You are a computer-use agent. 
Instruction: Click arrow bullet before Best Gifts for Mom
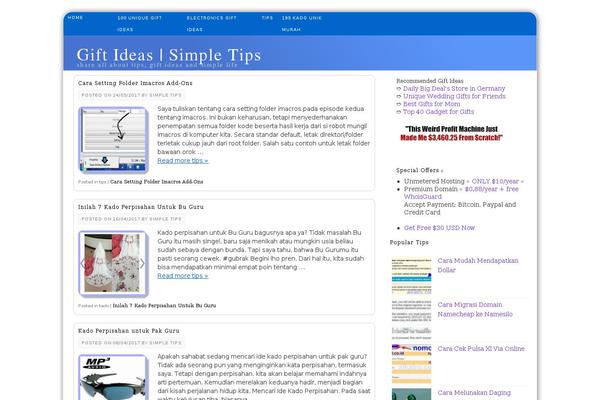point(399,104)
